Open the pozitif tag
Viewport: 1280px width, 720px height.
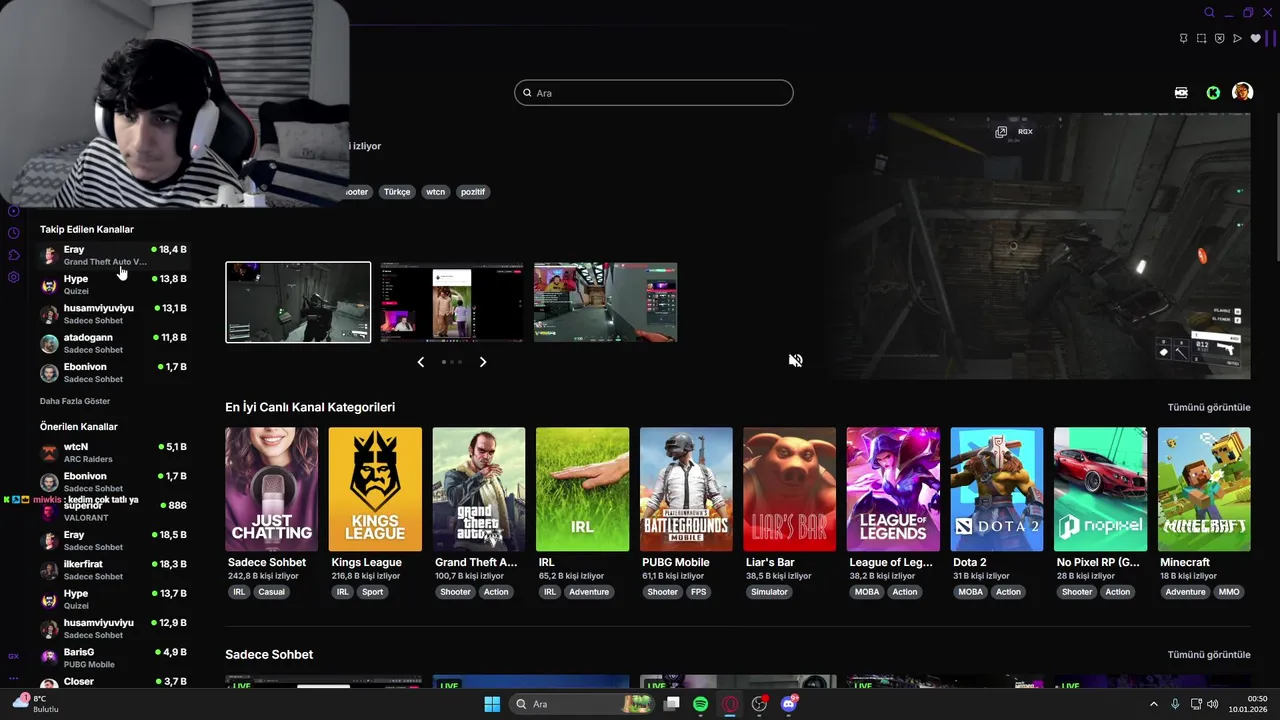[x=473, y=192]
